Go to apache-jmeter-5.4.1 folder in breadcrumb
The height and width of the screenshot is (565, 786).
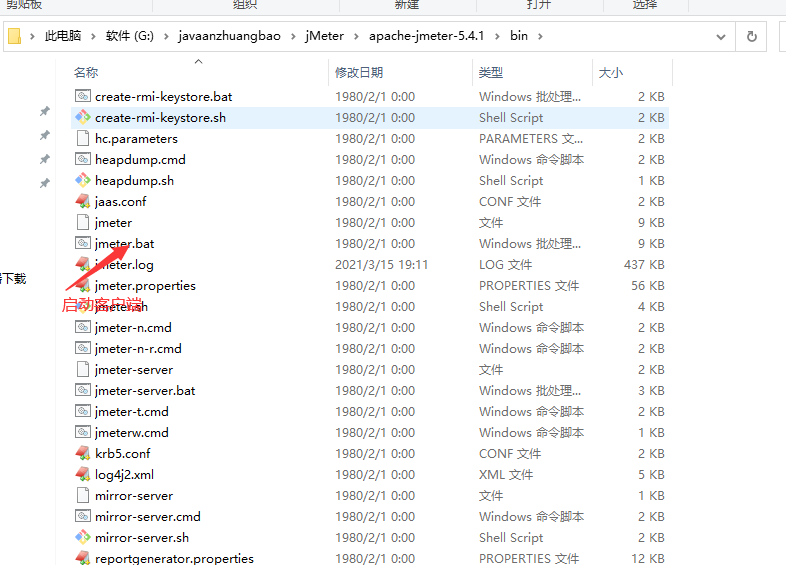pyautogui.click(x=428, y=37)
